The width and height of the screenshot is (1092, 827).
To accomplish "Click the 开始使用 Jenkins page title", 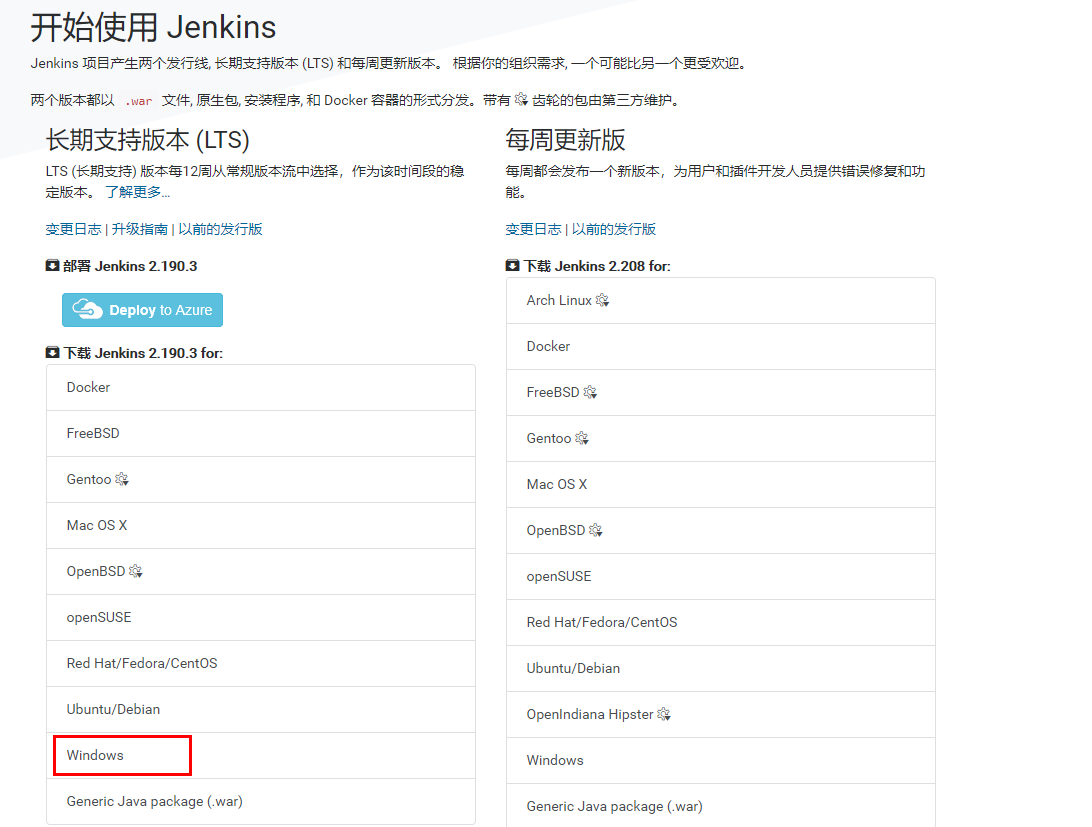I will pos(153,28).
